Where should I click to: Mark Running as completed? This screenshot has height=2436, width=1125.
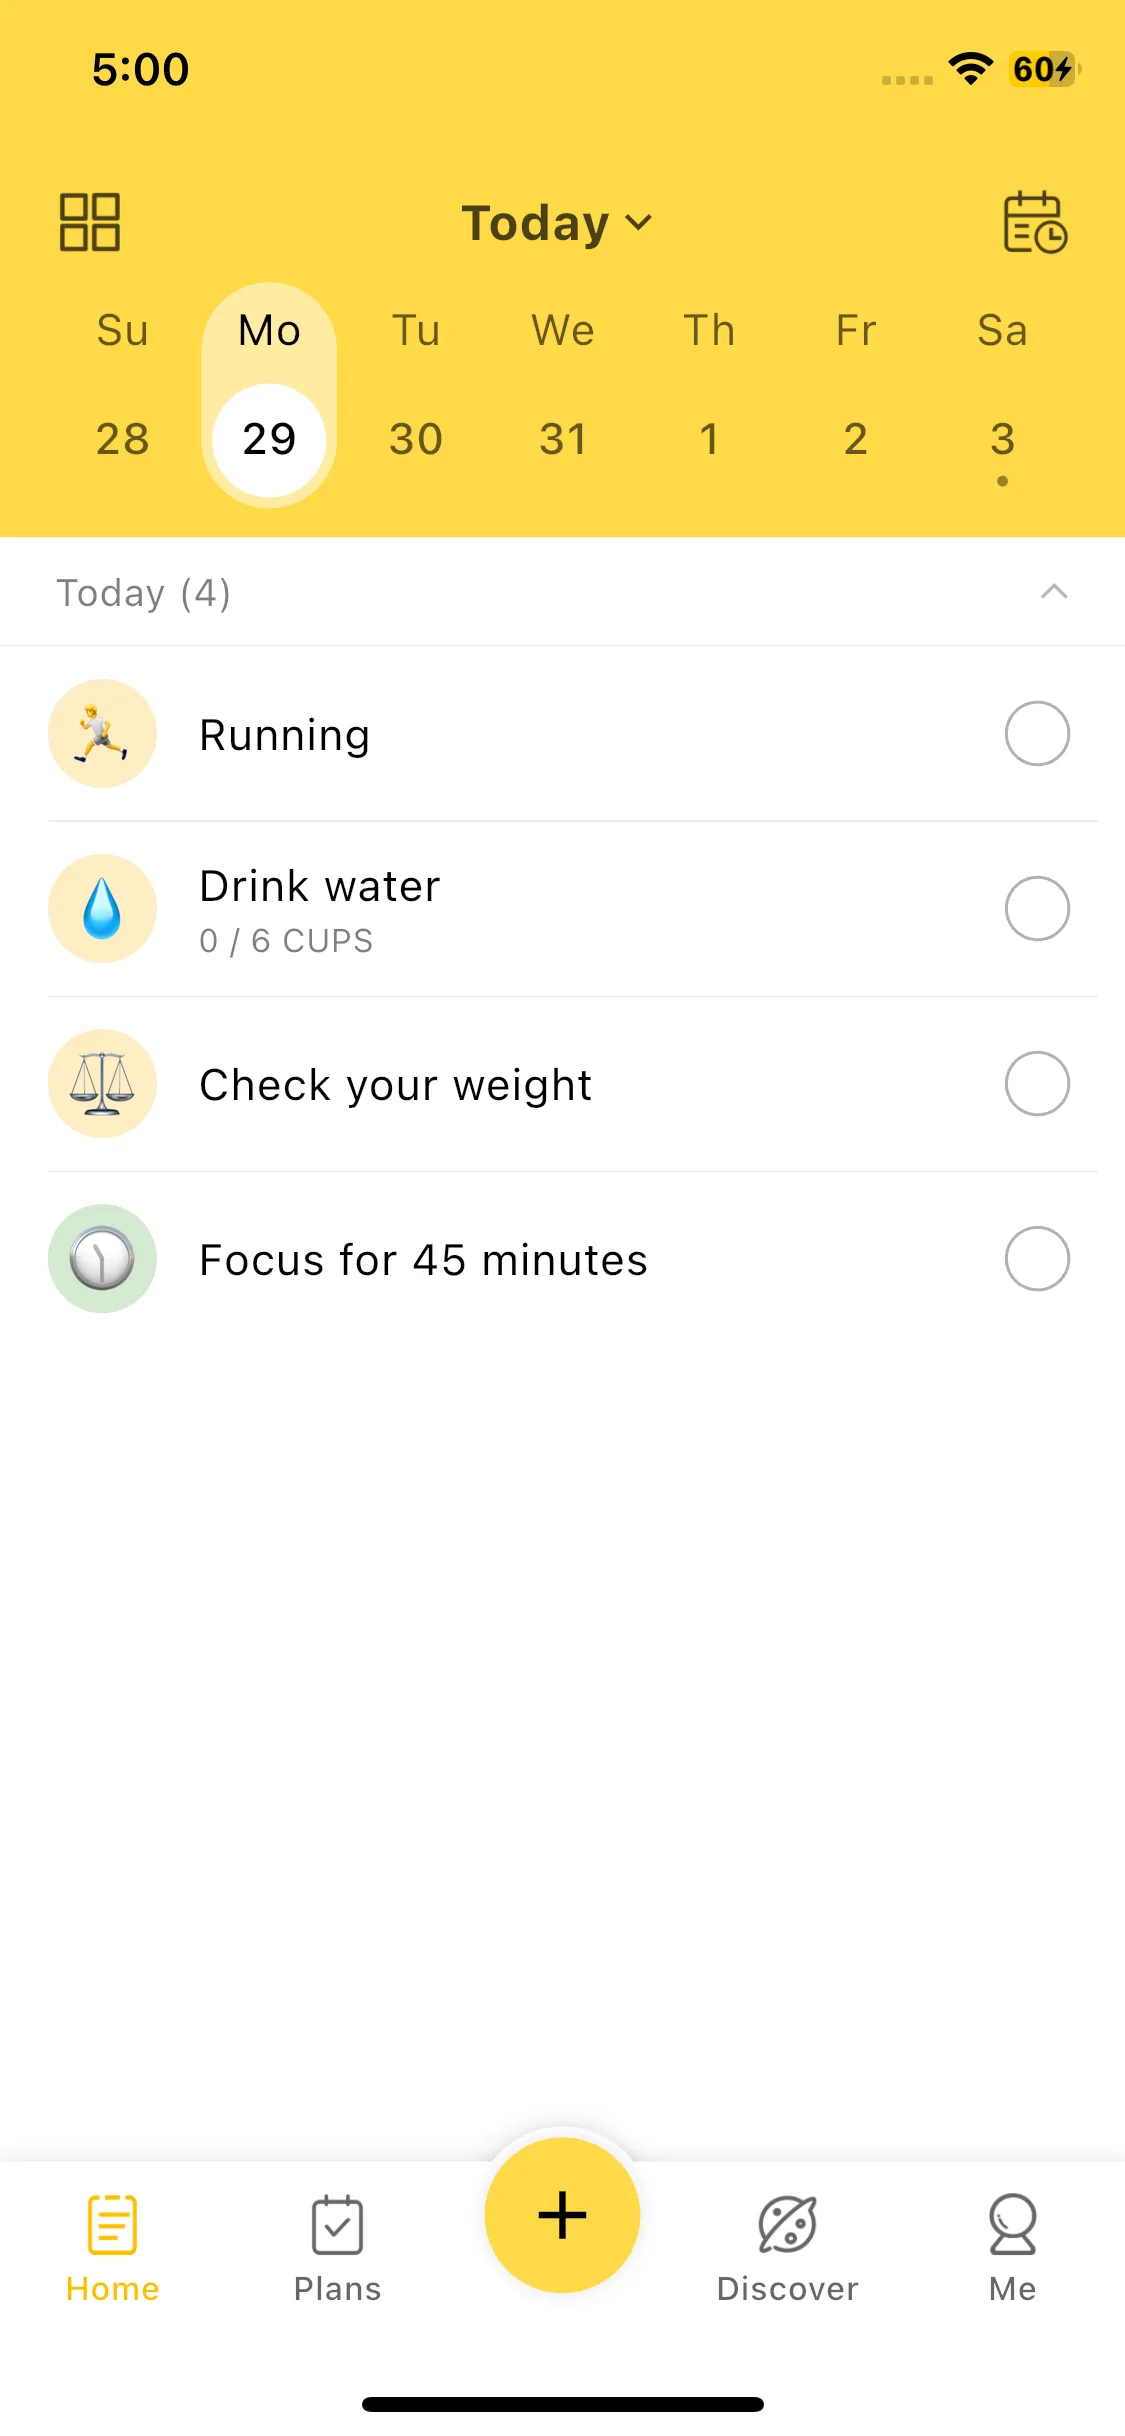[x=1037, y=734]
